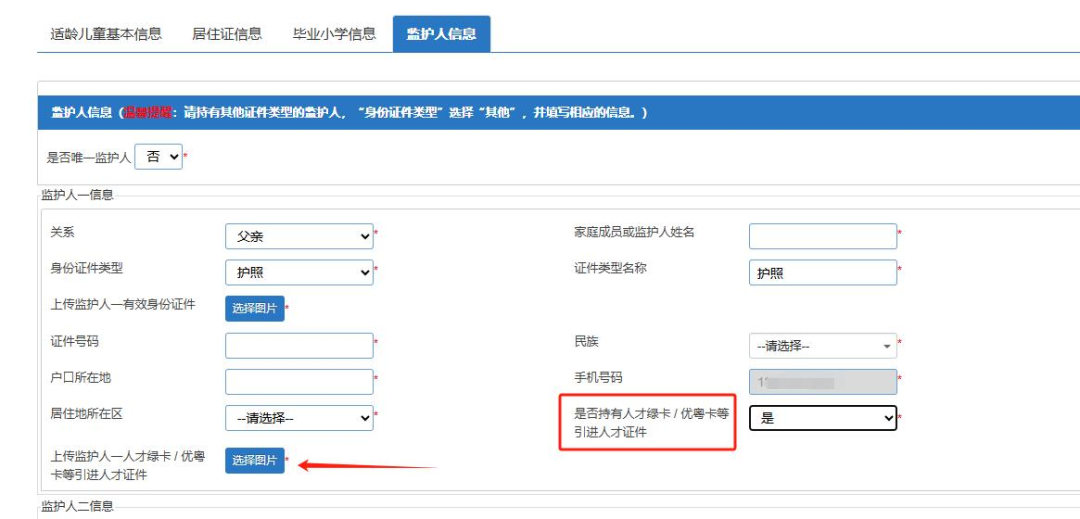
Task: Click the 居住地所在区 label text
Action: coord(87,414)
